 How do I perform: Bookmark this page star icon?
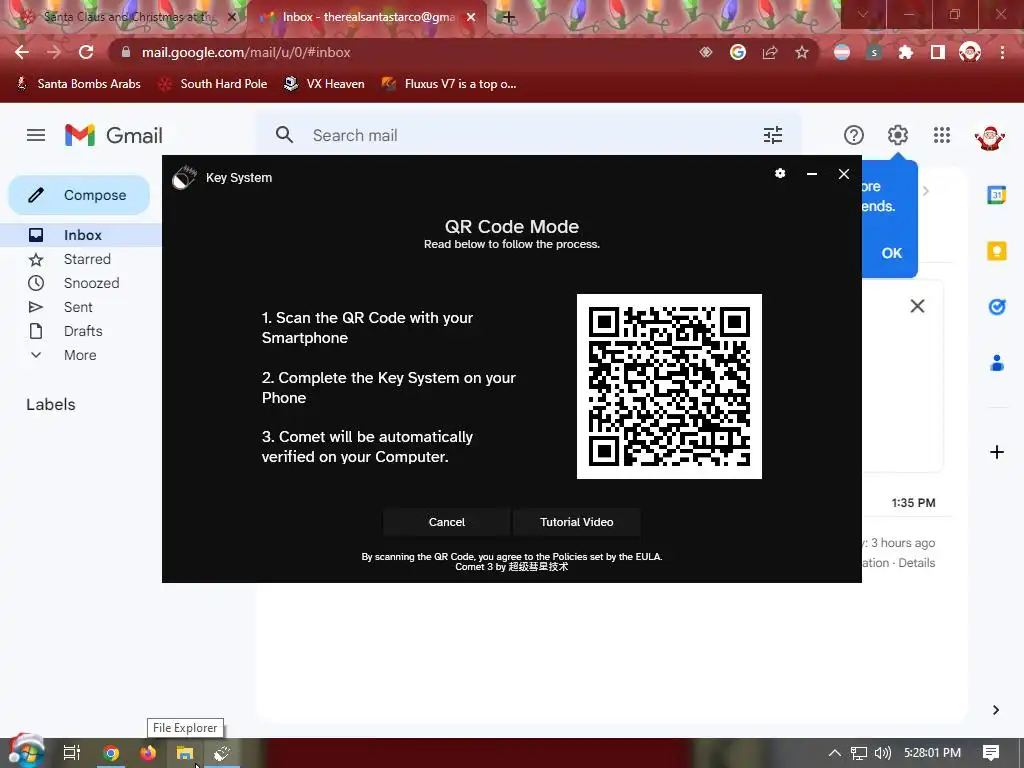pos(802,52)
